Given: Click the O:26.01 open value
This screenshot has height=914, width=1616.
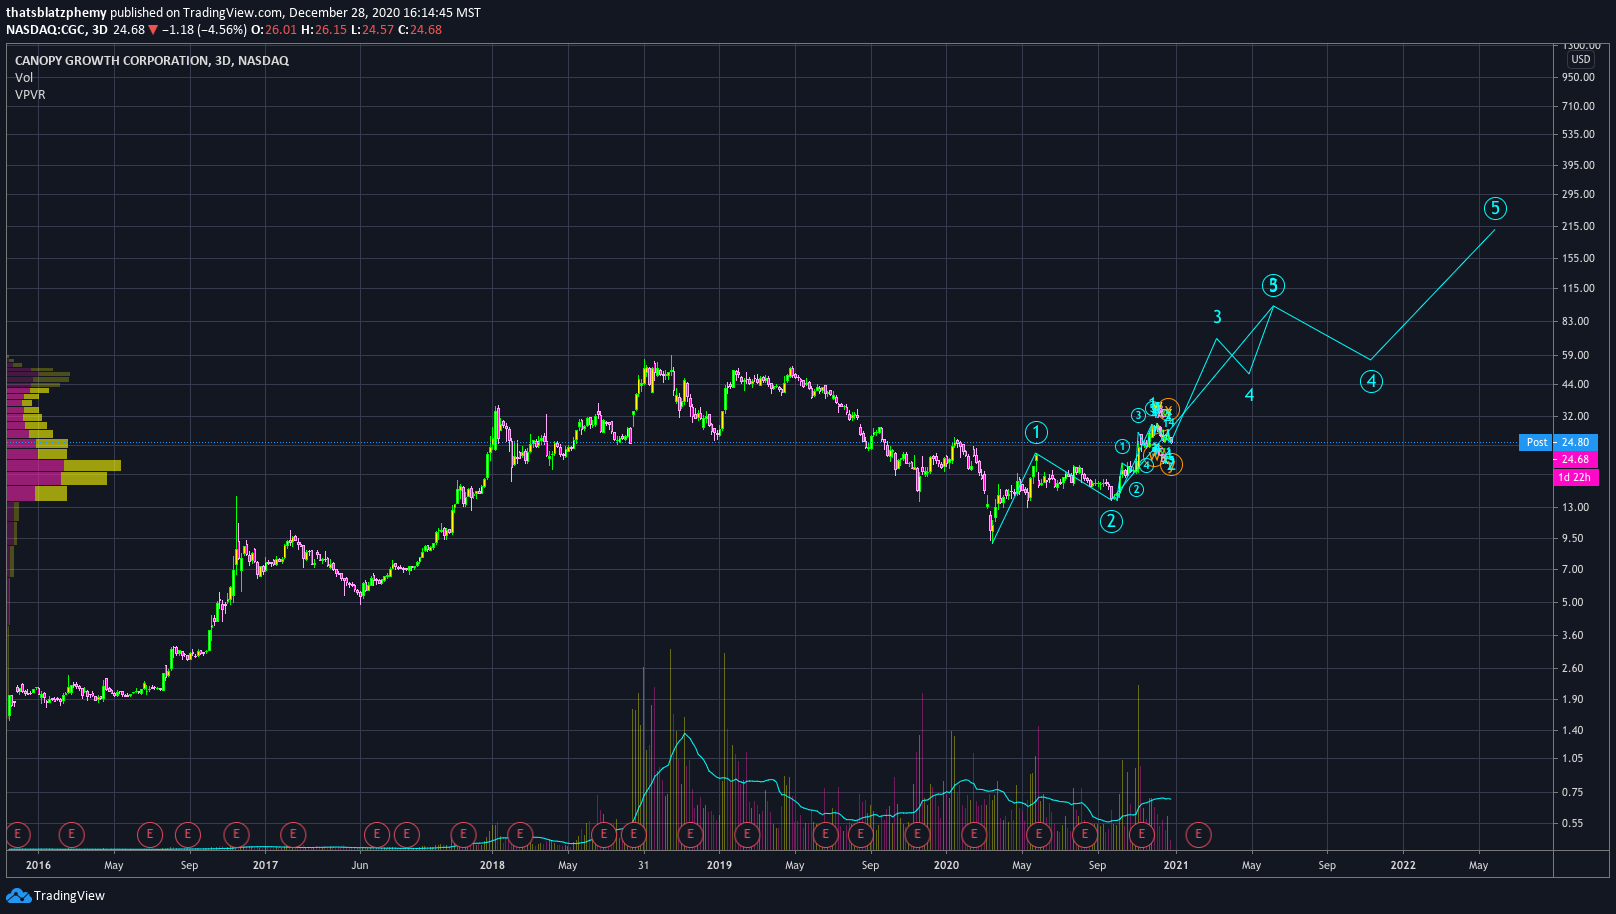Looking at the screenshot, I should click(x=274, y=30).
